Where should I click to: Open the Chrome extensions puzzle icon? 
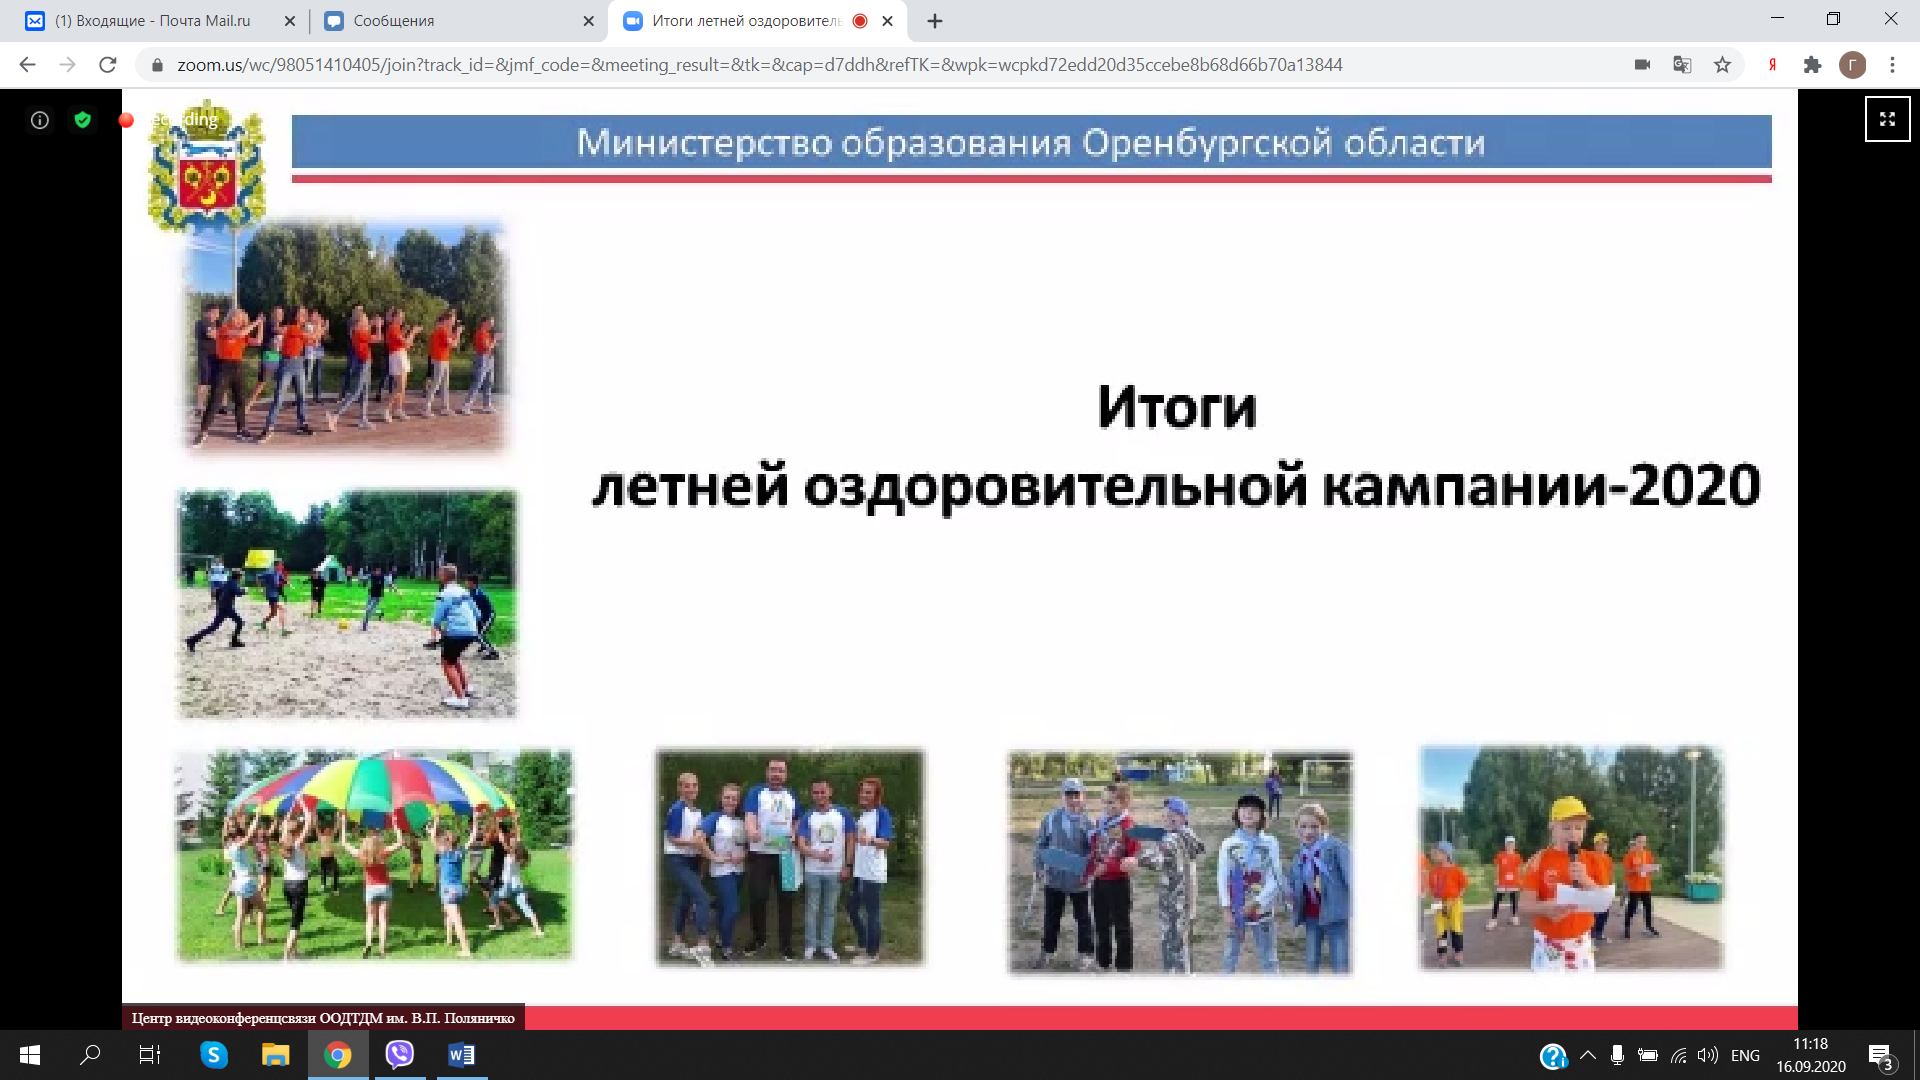(x=1812, y=65)
